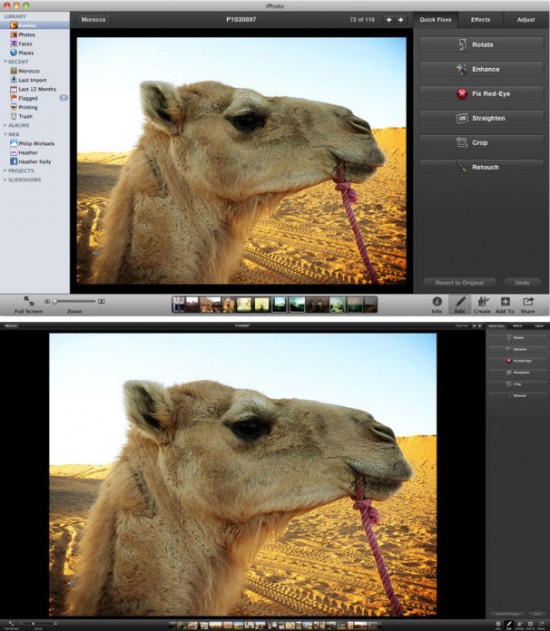Switch to the Effects tab
Viewport: 550px width, 631px height.
pos(480,20)
